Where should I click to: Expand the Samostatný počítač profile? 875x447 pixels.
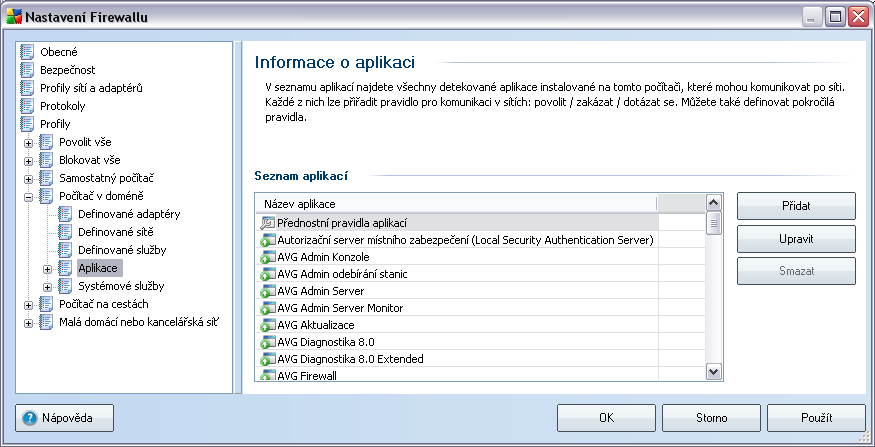click(28, 179)
